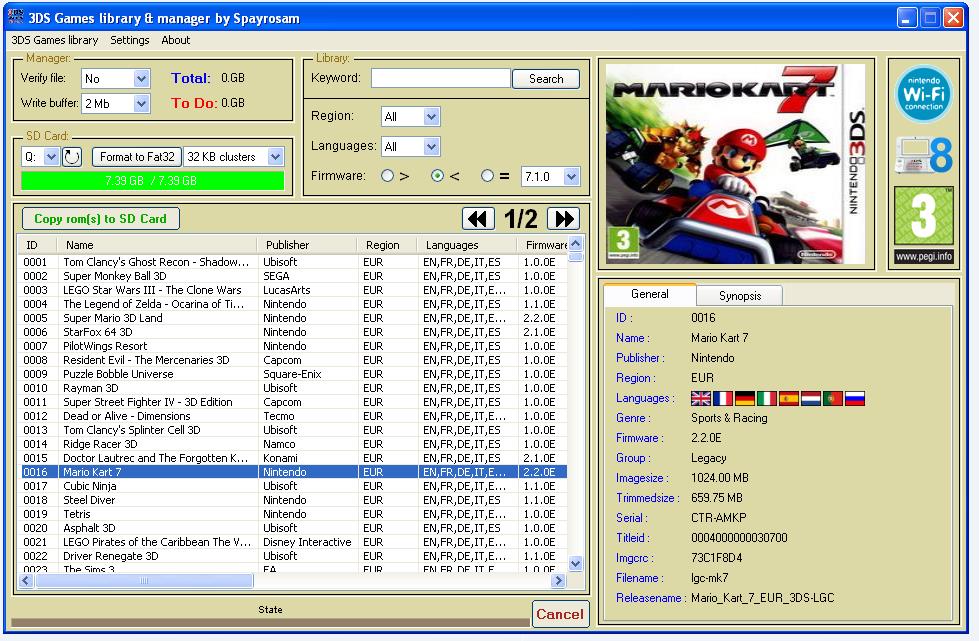Sort by the Region column header
This screenshot has width=979, height=641.
coord(387,245)
